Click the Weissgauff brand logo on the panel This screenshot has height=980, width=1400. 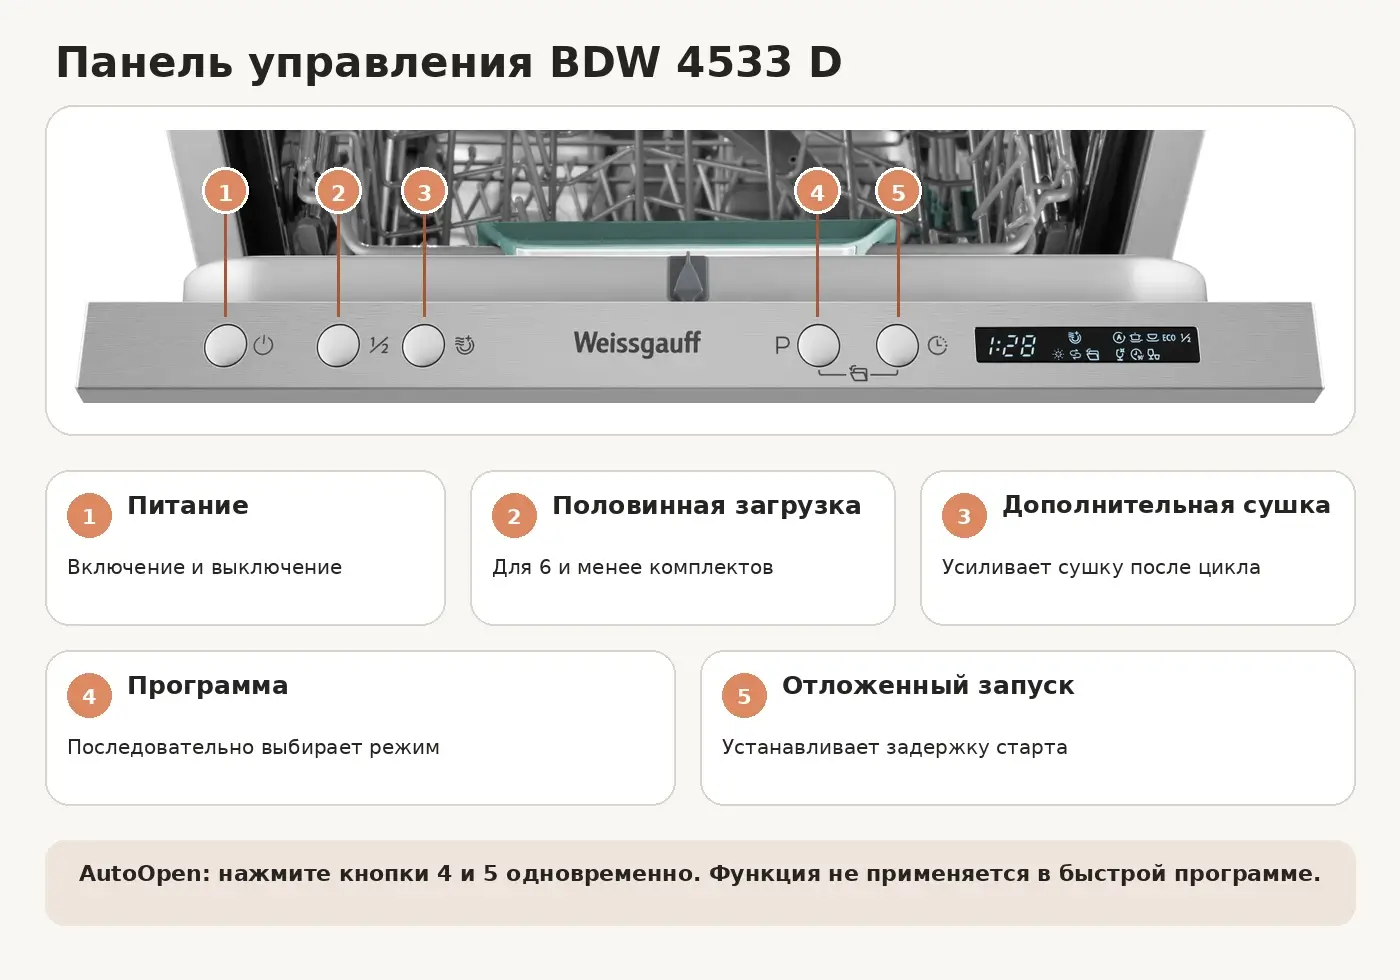[x=637, y=343]
